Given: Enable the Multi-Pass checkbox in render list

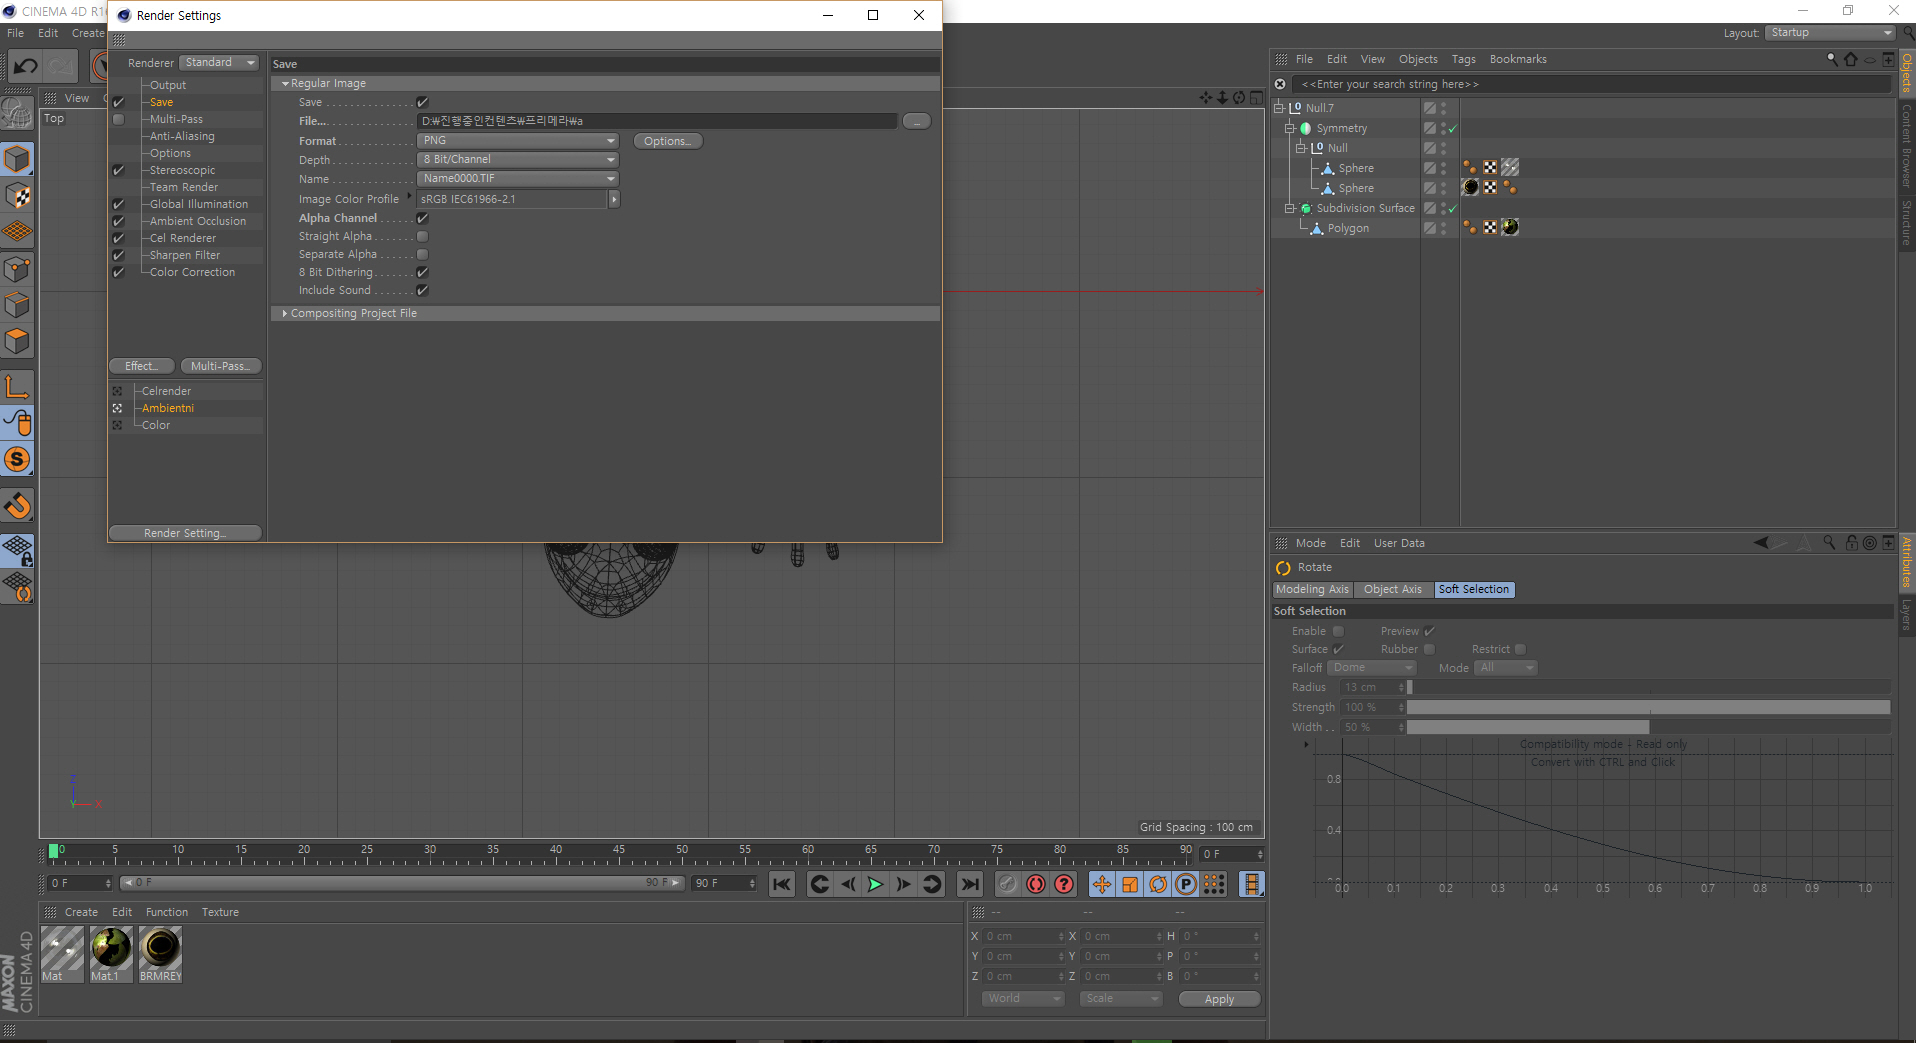Looking at the screenshot, I should click(118, 119).
